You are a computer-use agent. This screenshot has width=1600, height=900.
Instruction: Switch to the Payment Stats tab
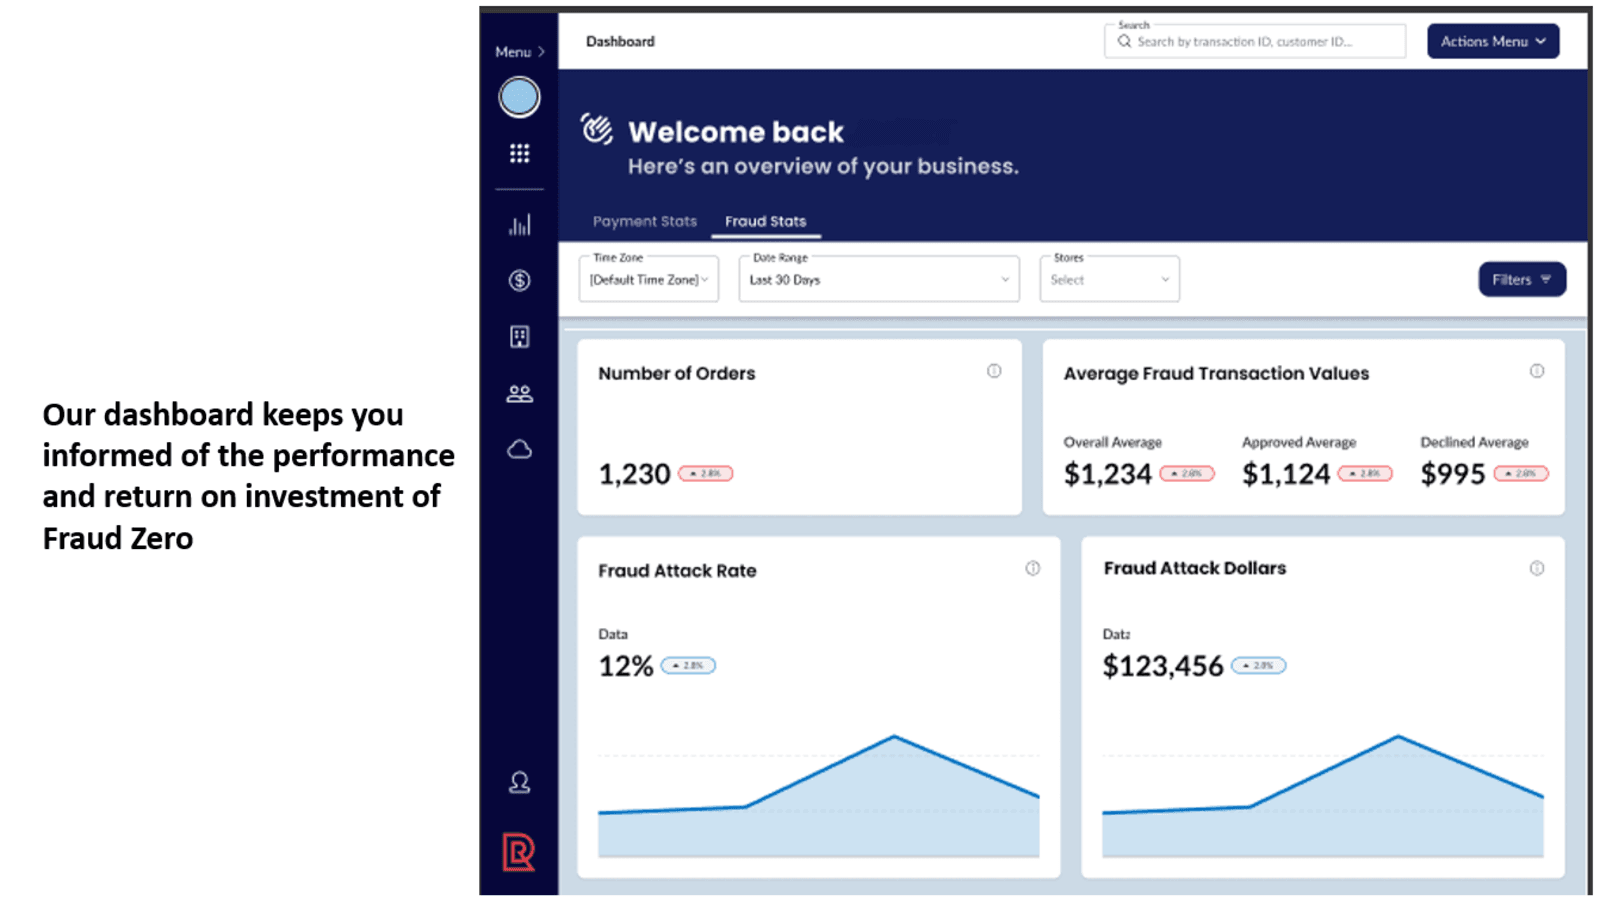644,221
